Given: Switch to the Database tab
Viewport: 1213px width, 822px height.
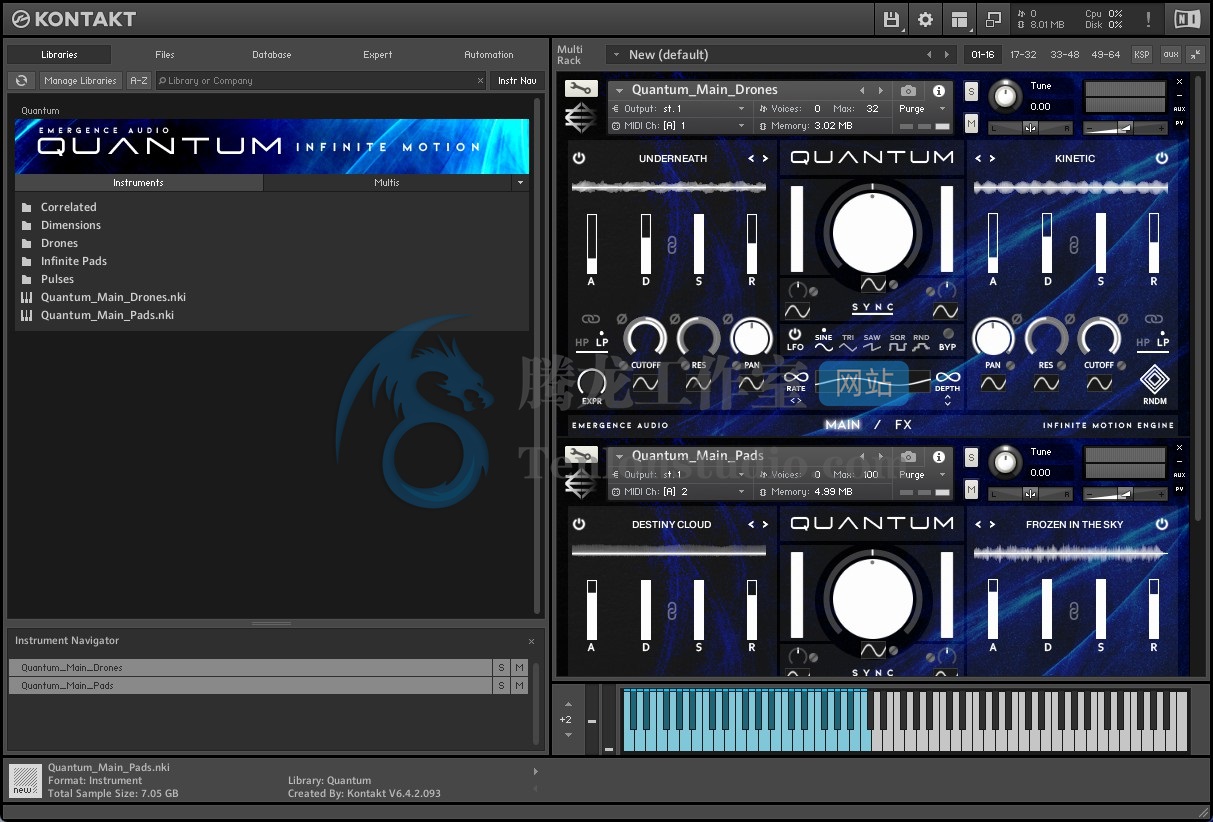Looking at the screenshot, I should 271,54.
